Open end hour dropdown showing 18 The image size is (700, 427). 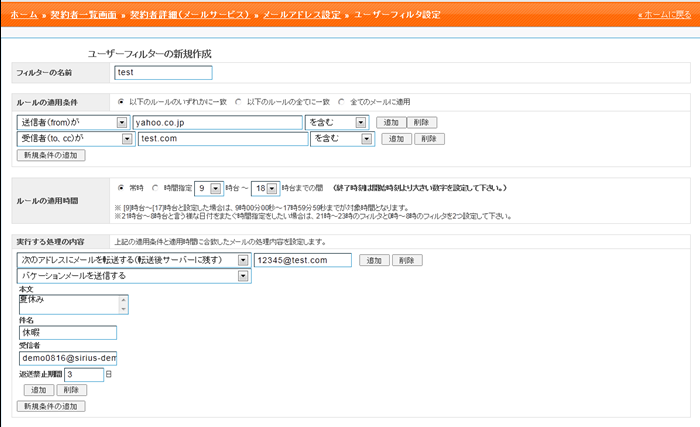[x=272, y=187]
